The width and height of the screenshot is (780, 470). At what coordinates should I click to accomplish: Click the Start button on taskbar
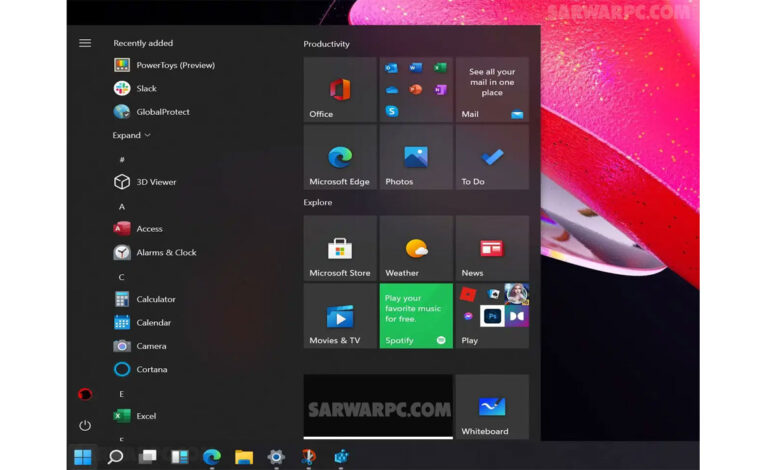point(83,457)
